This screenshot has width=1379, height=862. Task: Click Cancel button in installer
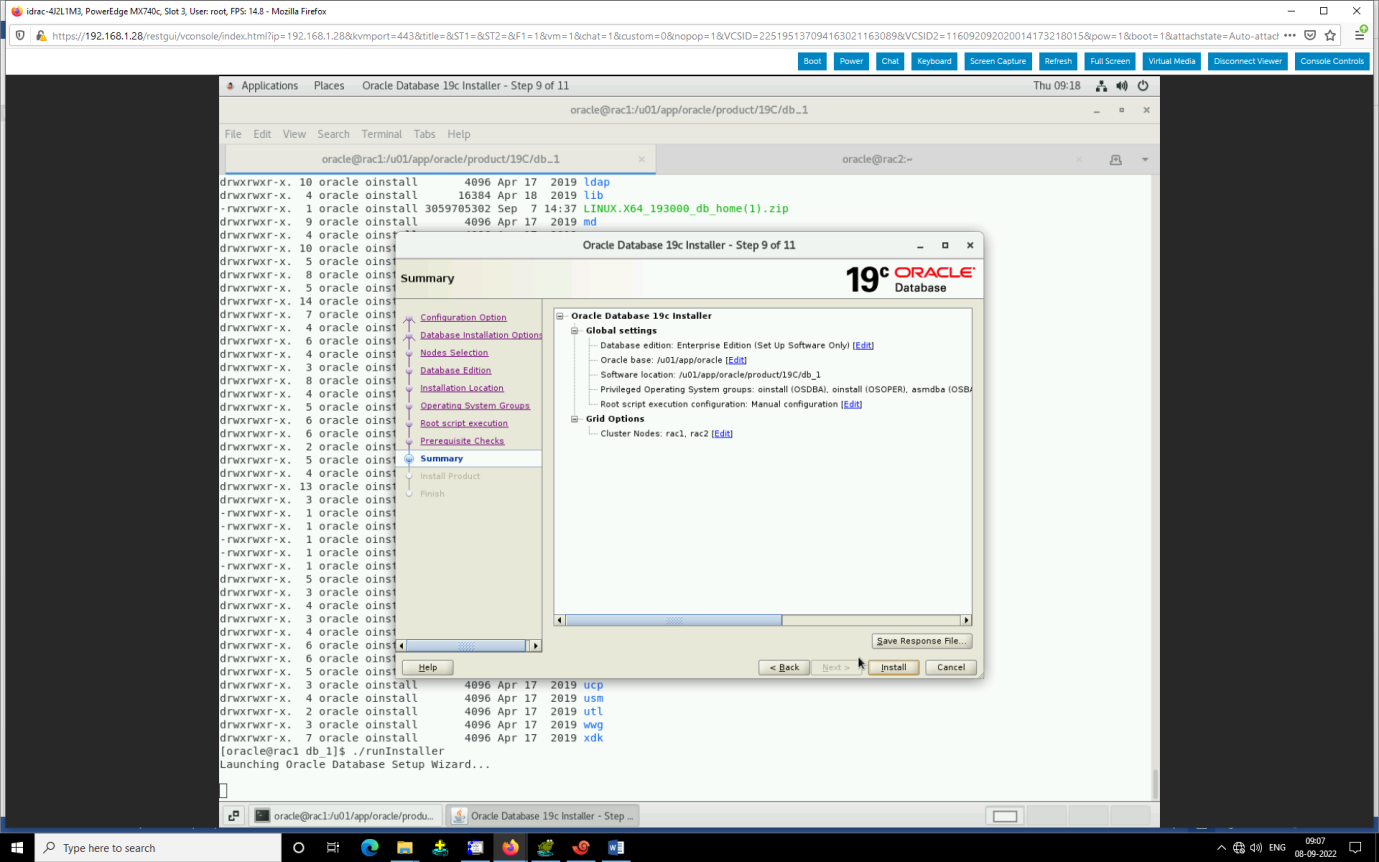tap(951, 667)
